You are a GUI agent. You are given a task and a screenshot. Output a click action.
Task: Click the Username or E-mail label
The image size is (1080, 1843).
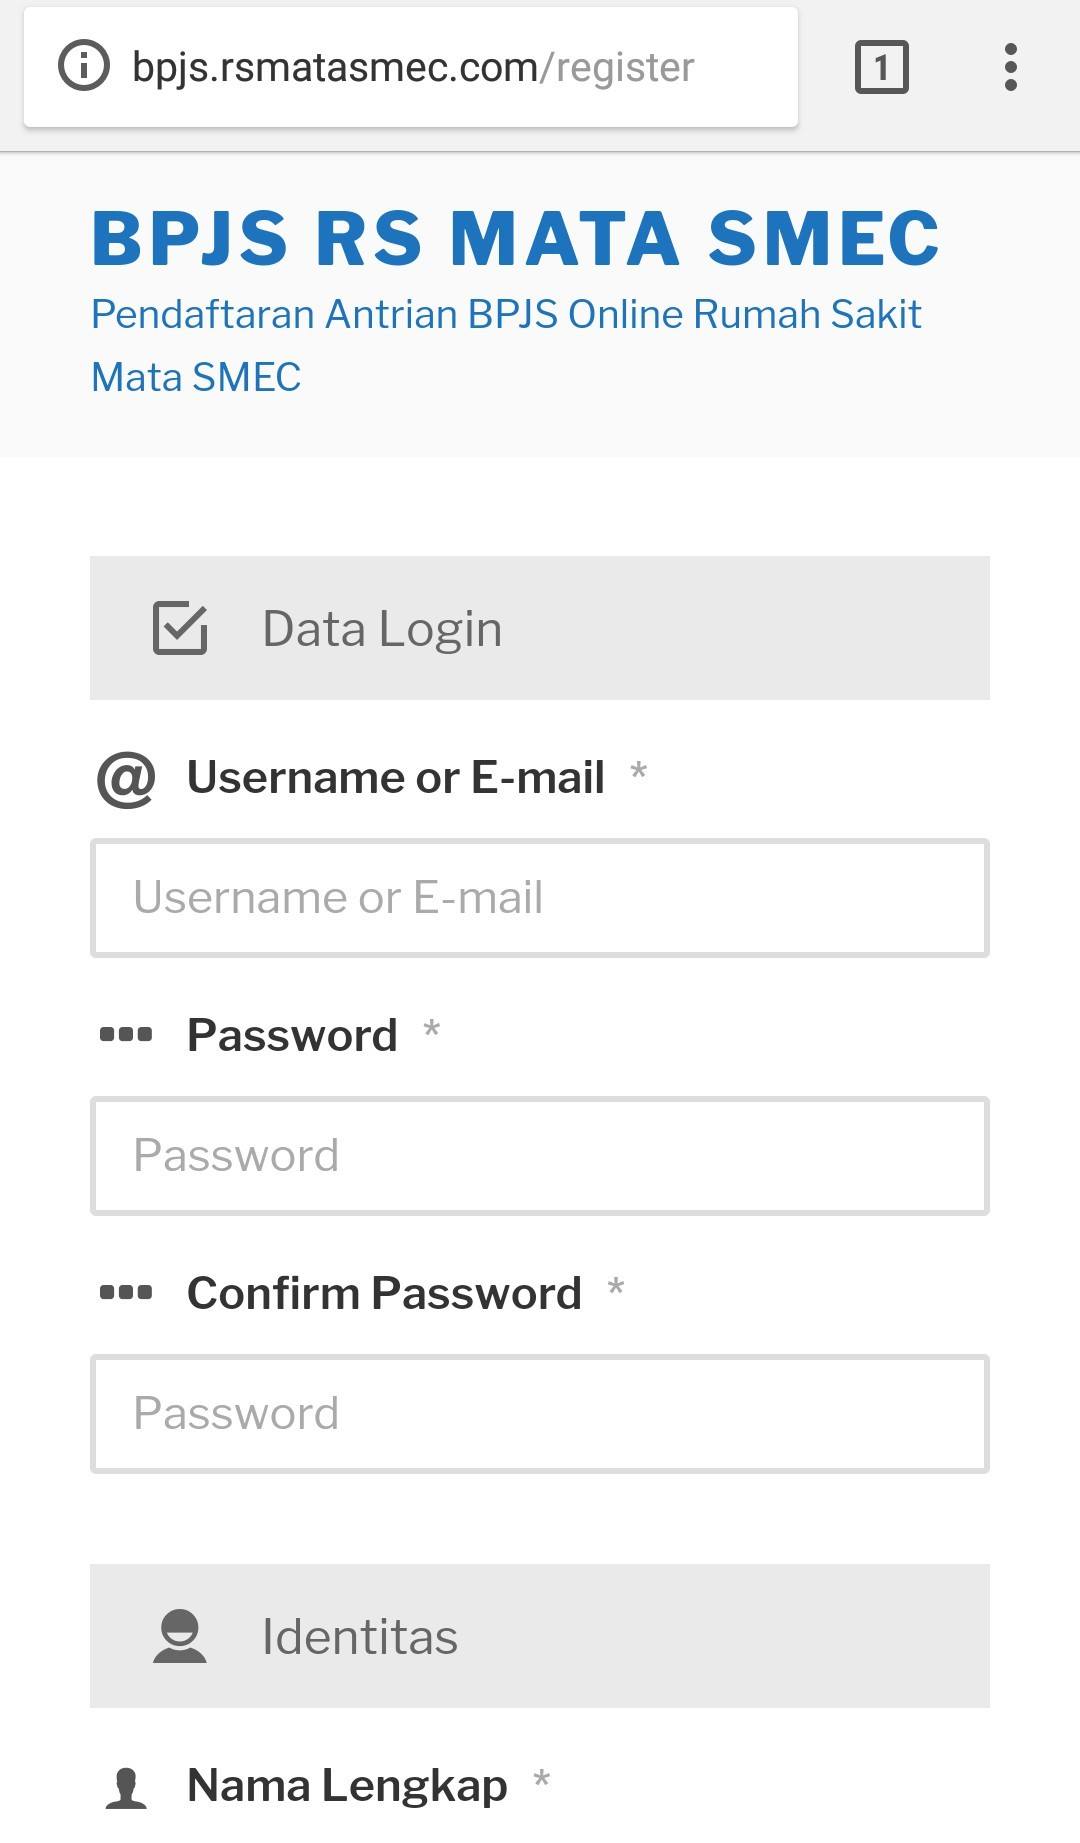(396, 777)
